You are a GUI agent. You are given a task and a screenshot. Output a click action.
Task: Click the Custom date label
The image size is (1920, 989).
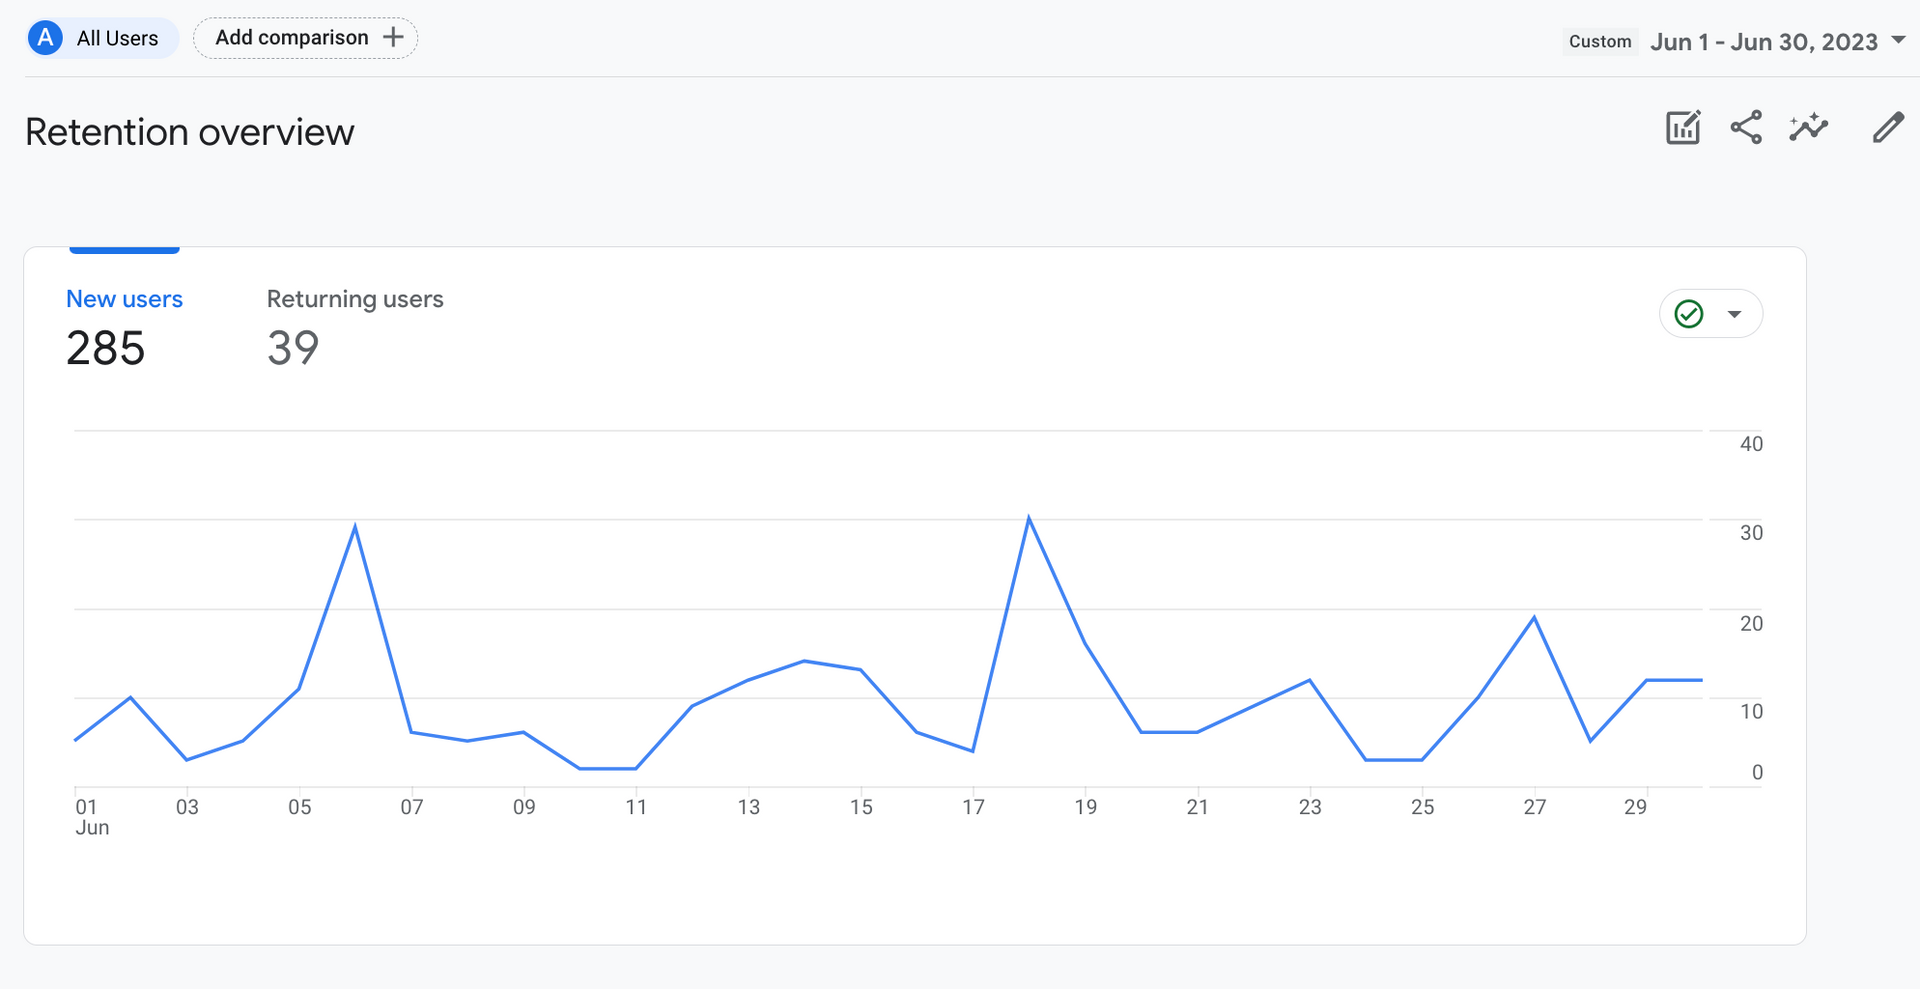[x=1600, y=42]
